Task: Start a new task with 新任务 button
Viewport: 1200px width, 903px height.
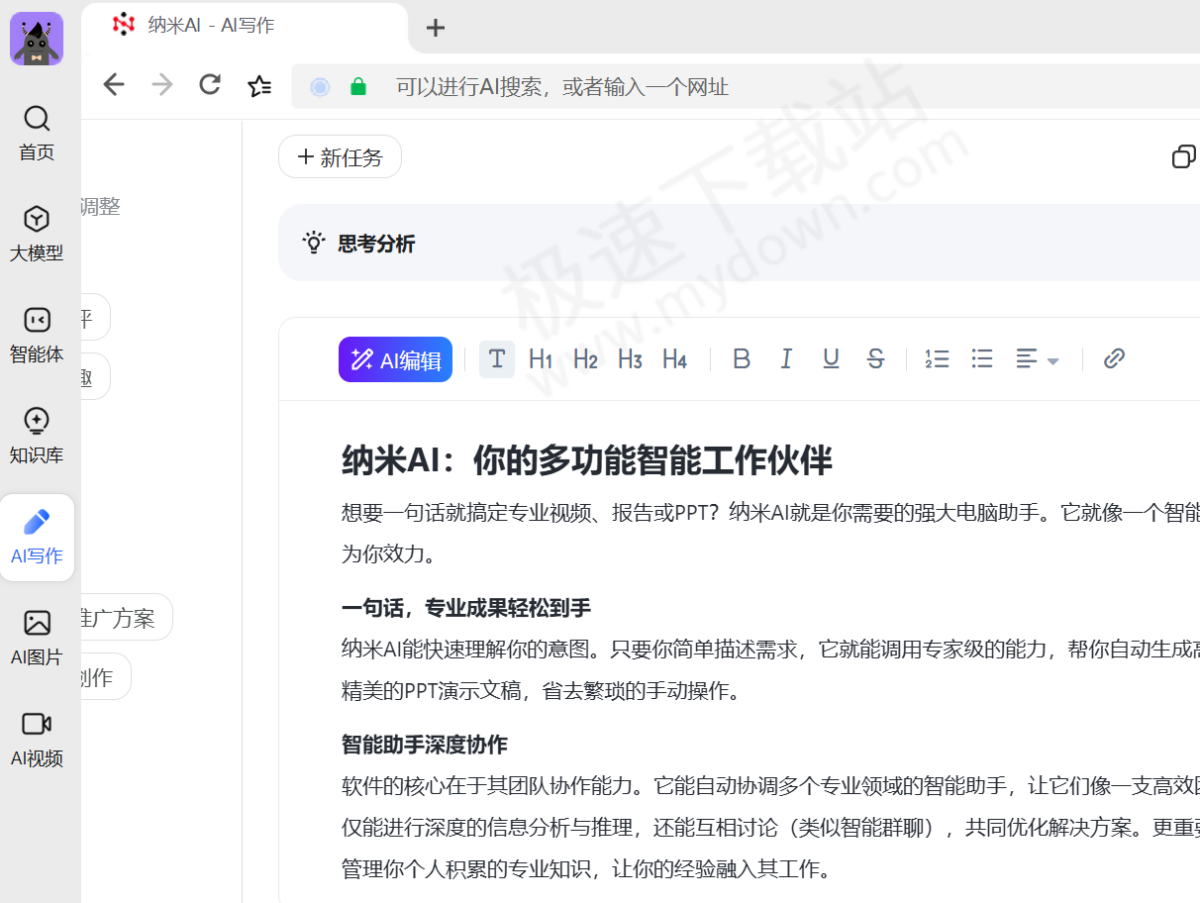Action: click(340, 156)
